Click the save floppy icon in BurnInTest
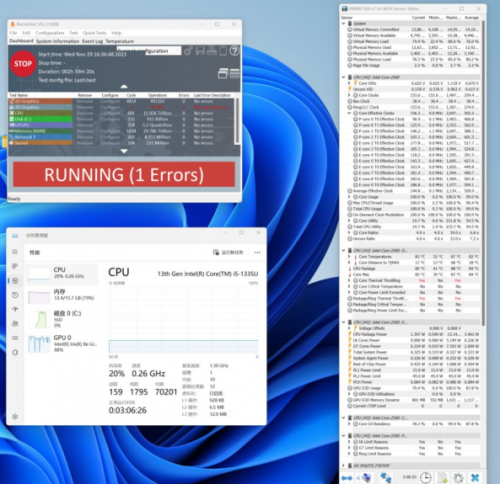The height and width of the screenshot is (484, 500). (200, 51)
